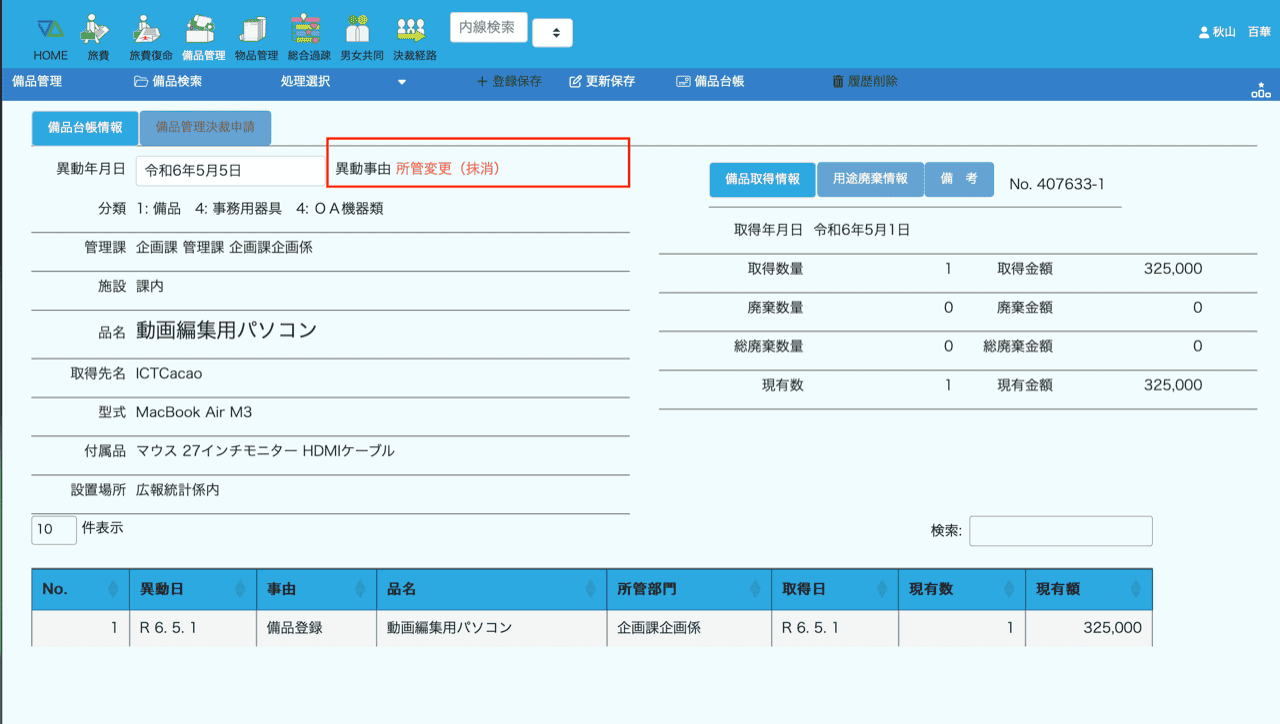The height and width of the screenshot is (724, 1280).
Task: Open the 旅費復命 module icon
Action: pos(151,38)
